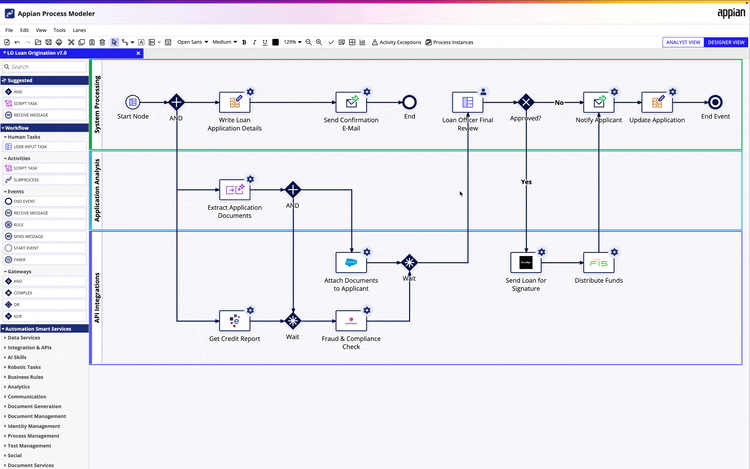Click the Activity Exceptions button
The width and height of the screenshot is (750, 469).
click(397, 42)
